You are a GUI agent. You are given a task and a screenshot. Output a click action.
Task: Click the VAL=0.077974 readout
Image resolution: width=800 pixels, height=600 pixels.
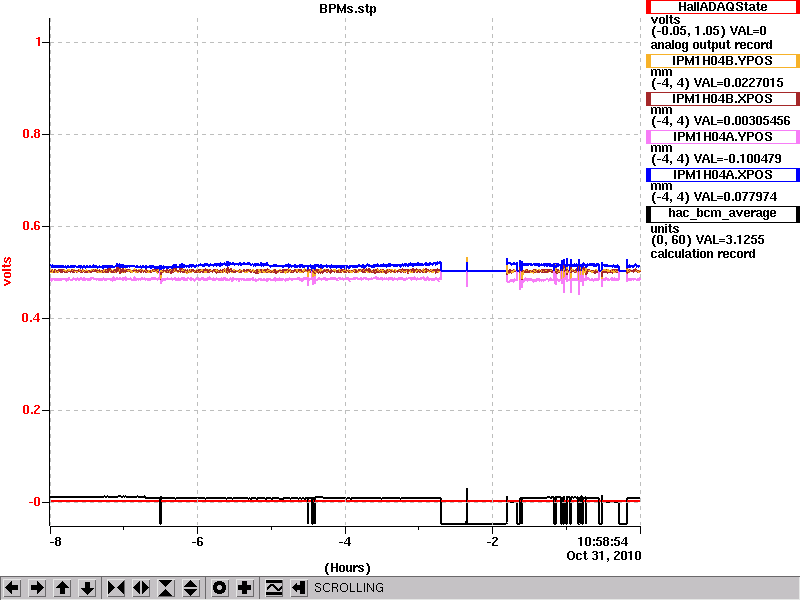pyautogui.click(x=735, y=197)
